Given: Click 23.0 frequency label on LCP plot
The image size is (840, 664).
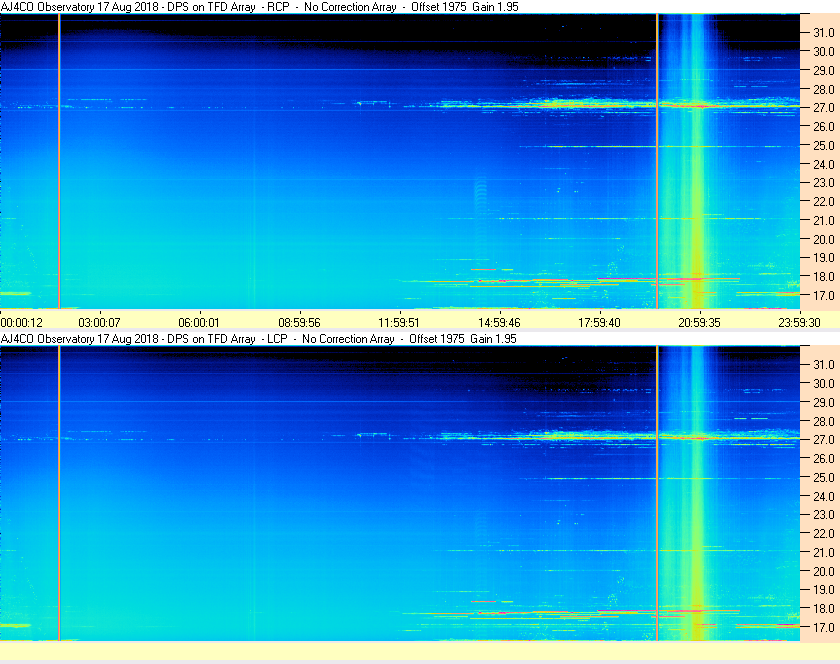Looking at the screenshot, I should [x=824, y=514].
